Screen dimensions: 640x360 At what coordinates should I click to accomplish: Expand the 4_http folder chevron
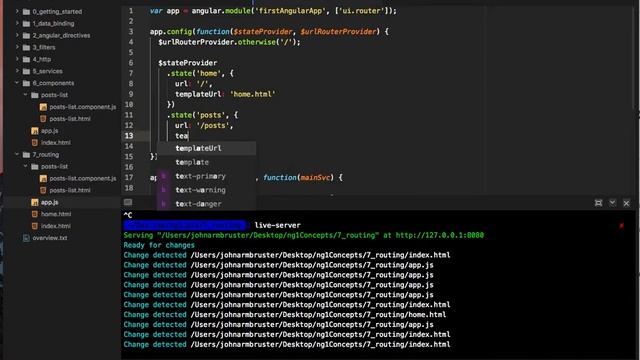coord(17,59)
